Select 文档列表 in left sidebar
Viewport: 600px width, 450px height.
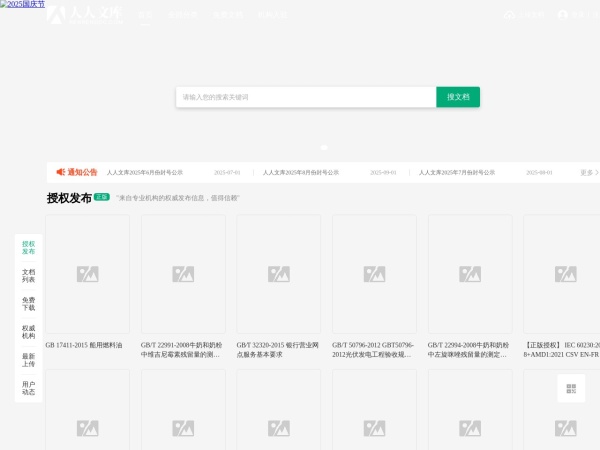tap(28, 276)
